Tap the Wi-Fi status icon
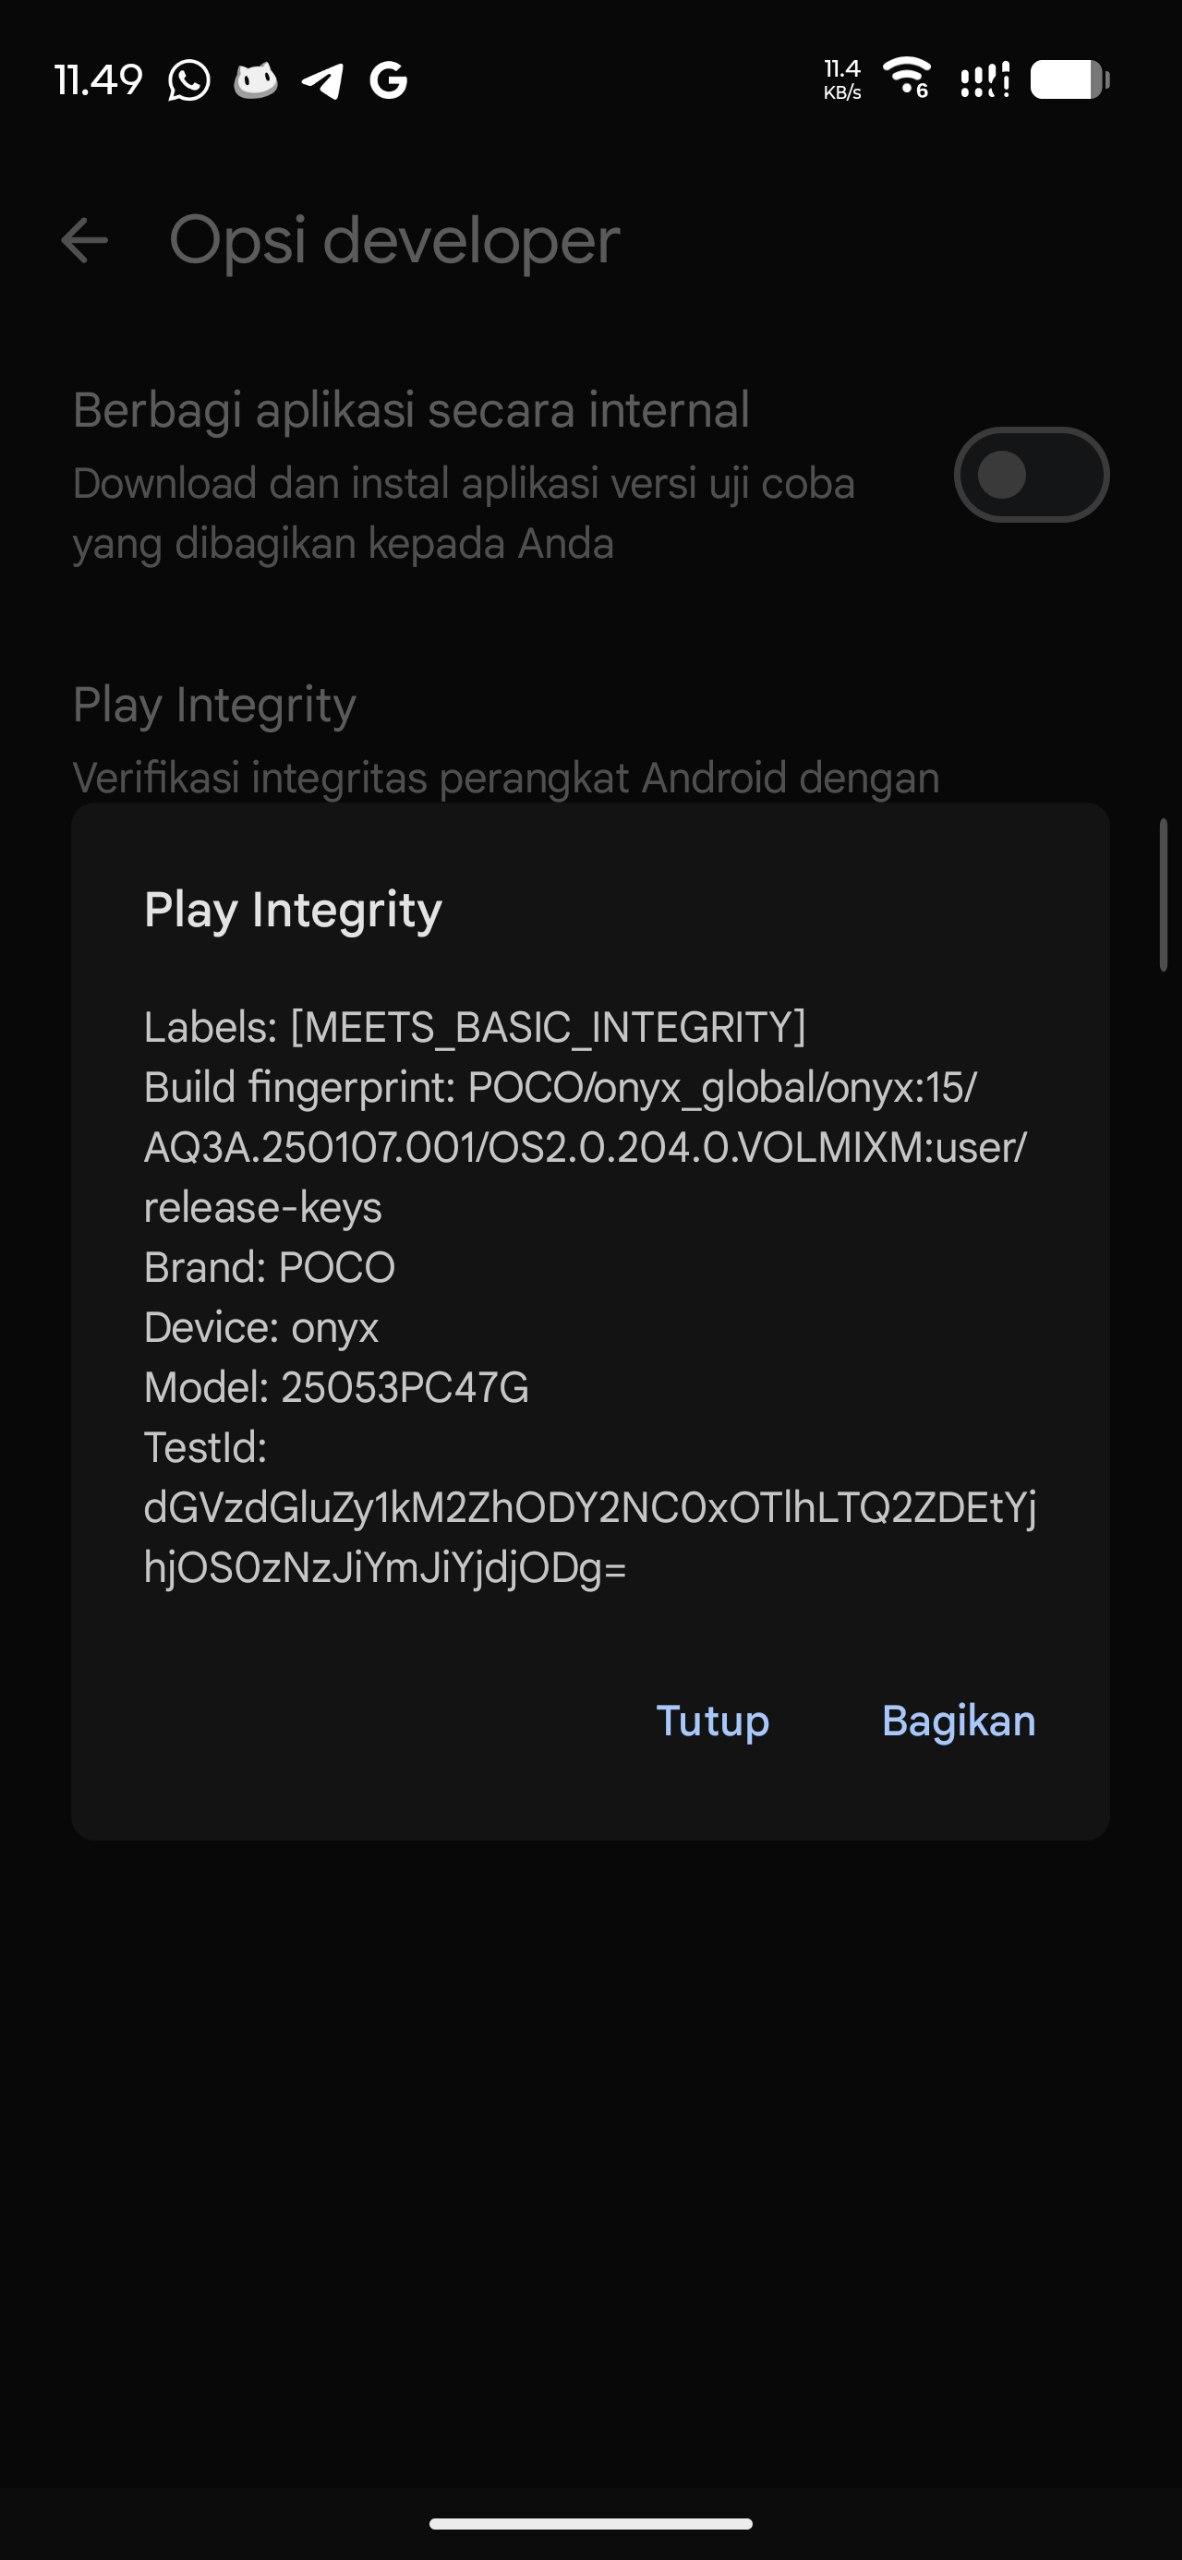This screenshot has height=2560, width=1182. coord(907,78)
